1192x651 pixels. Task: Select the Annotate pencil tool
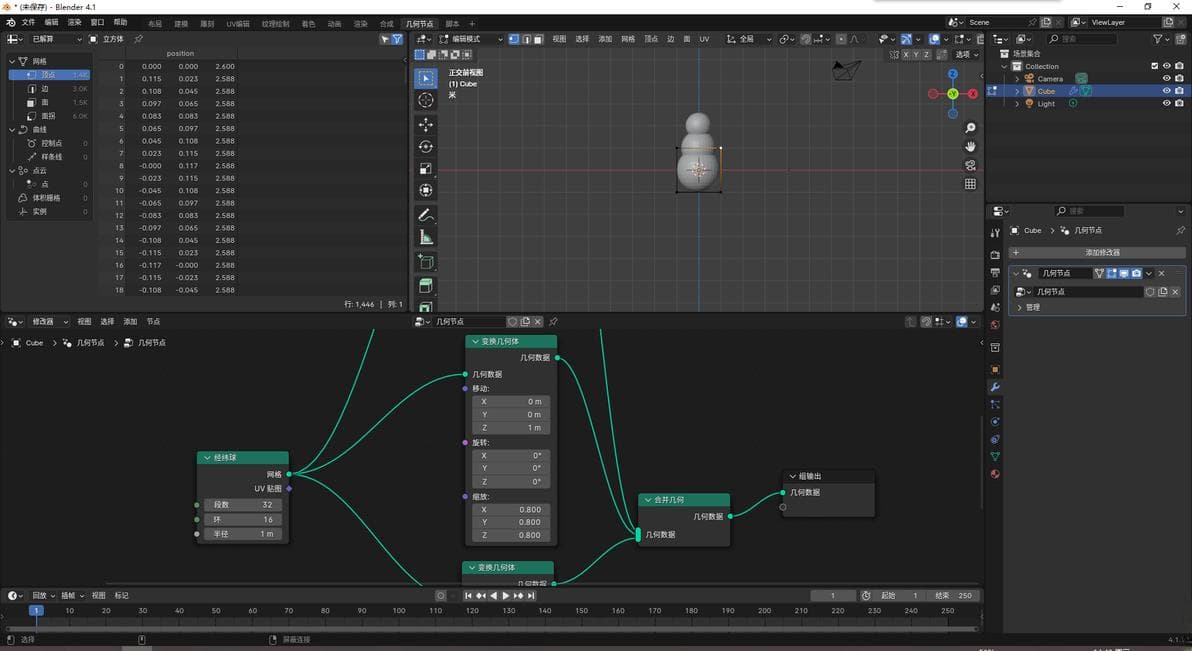coord(426,215)
